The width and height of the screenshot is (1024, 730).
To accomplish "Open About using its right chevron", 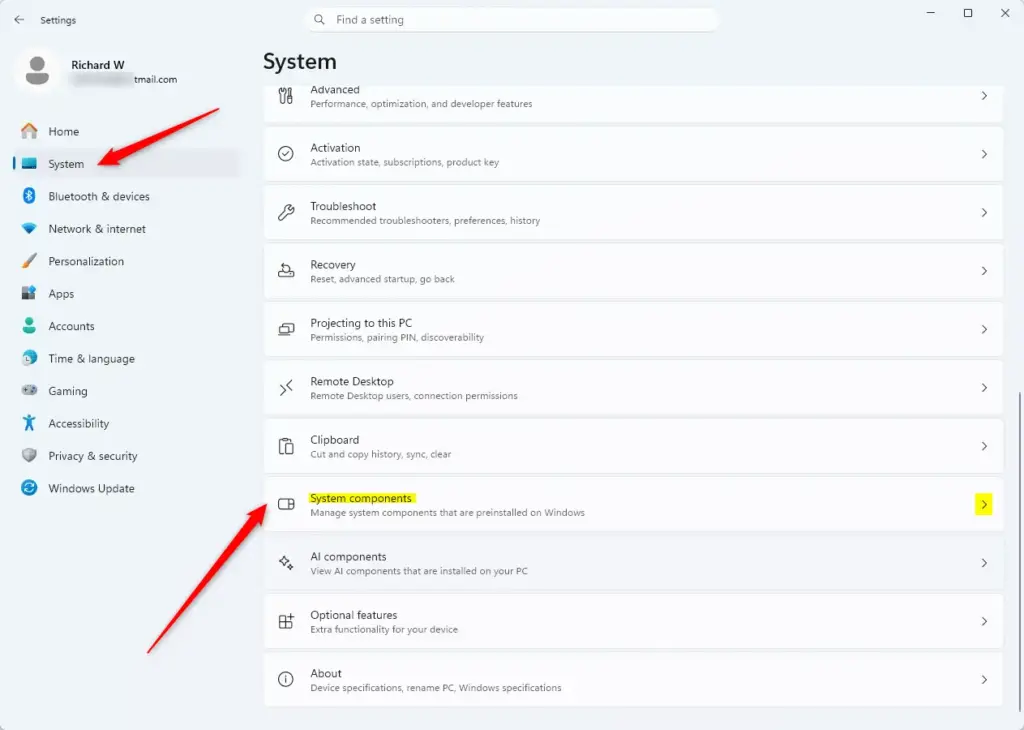I will click(984, 679).
